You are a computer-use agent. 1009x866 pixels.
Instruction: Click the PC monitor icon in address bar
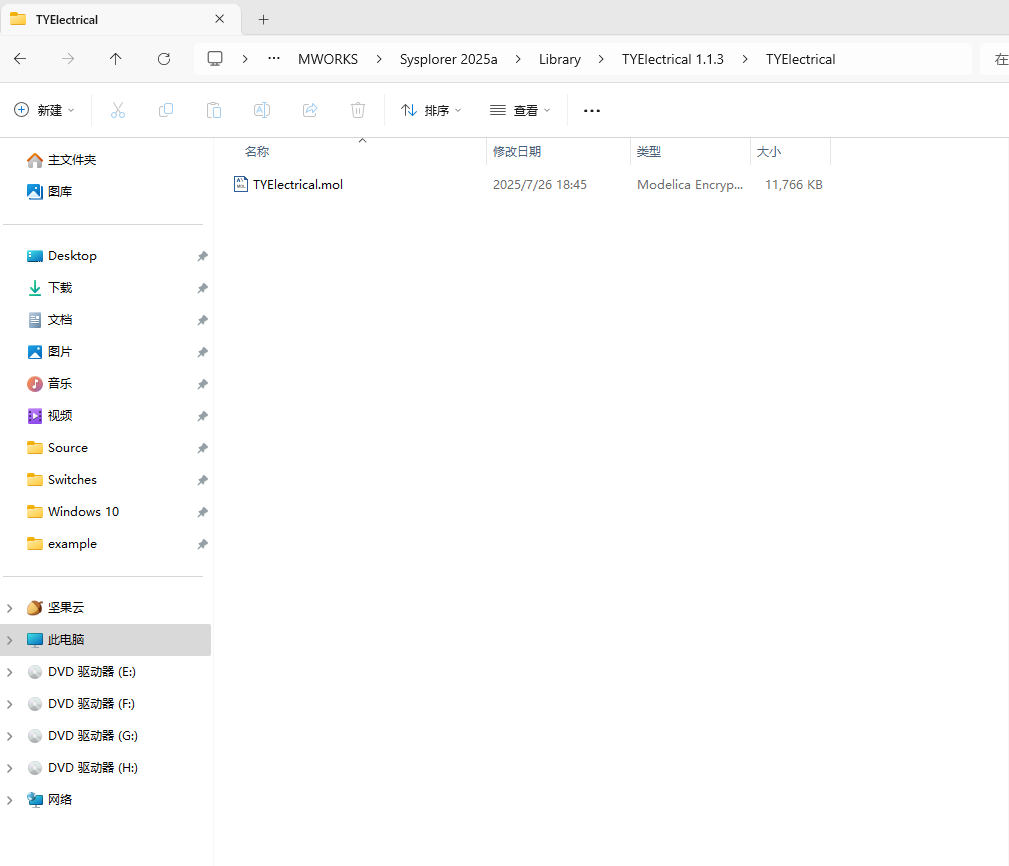click(x=215, y=59)
